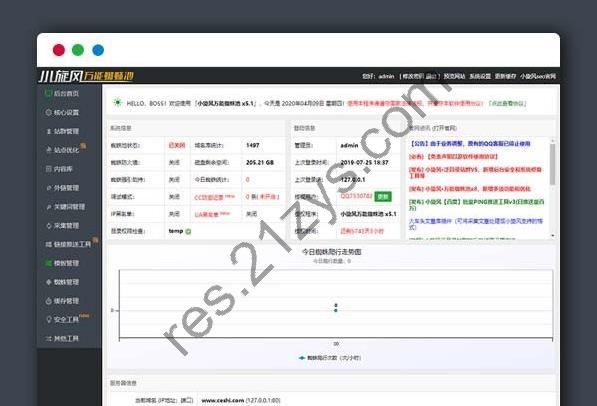This screenshot has height=406, width=597.
Task: Click the link icon beside 外链管理
Action: pyautogui.click(x=48, y=188)
